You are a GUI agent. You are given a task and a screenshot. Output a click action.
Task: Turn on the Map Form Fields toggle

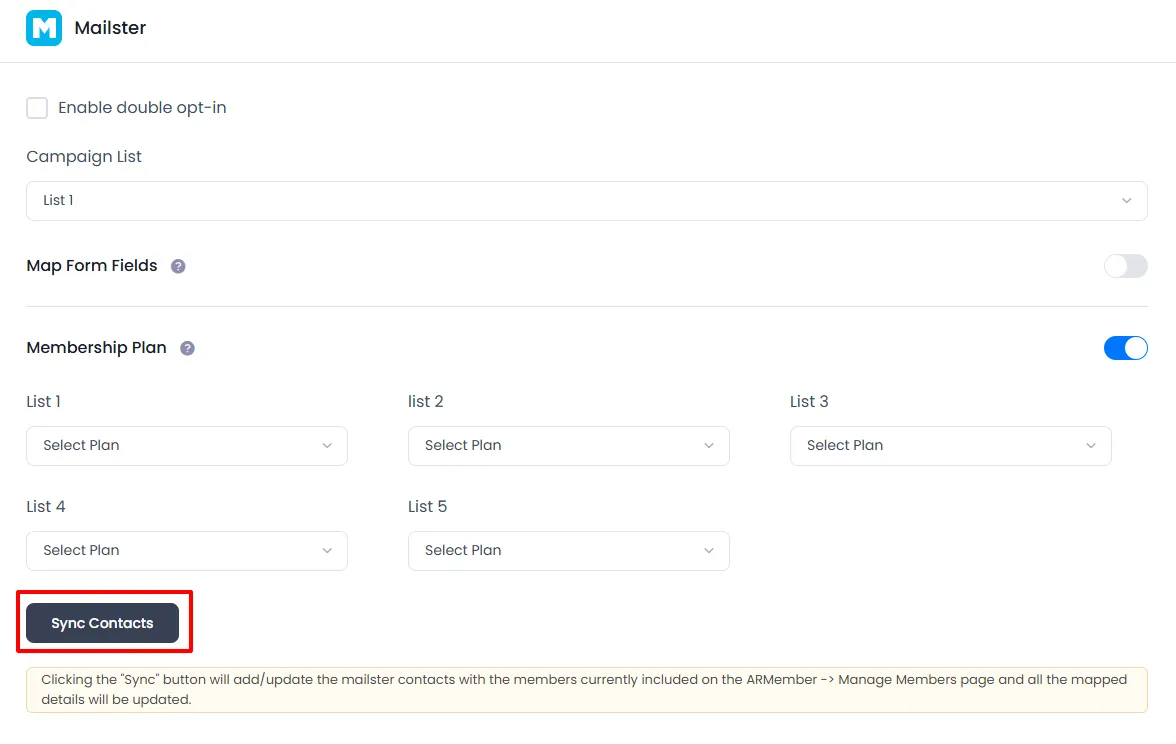pyautogui.click(x=1125, y=266)
